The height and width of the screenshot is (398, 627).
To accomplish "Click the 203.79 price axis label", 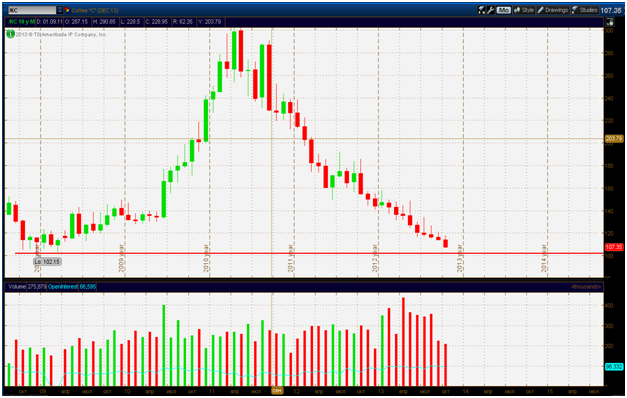I will [x=614, y=139].
